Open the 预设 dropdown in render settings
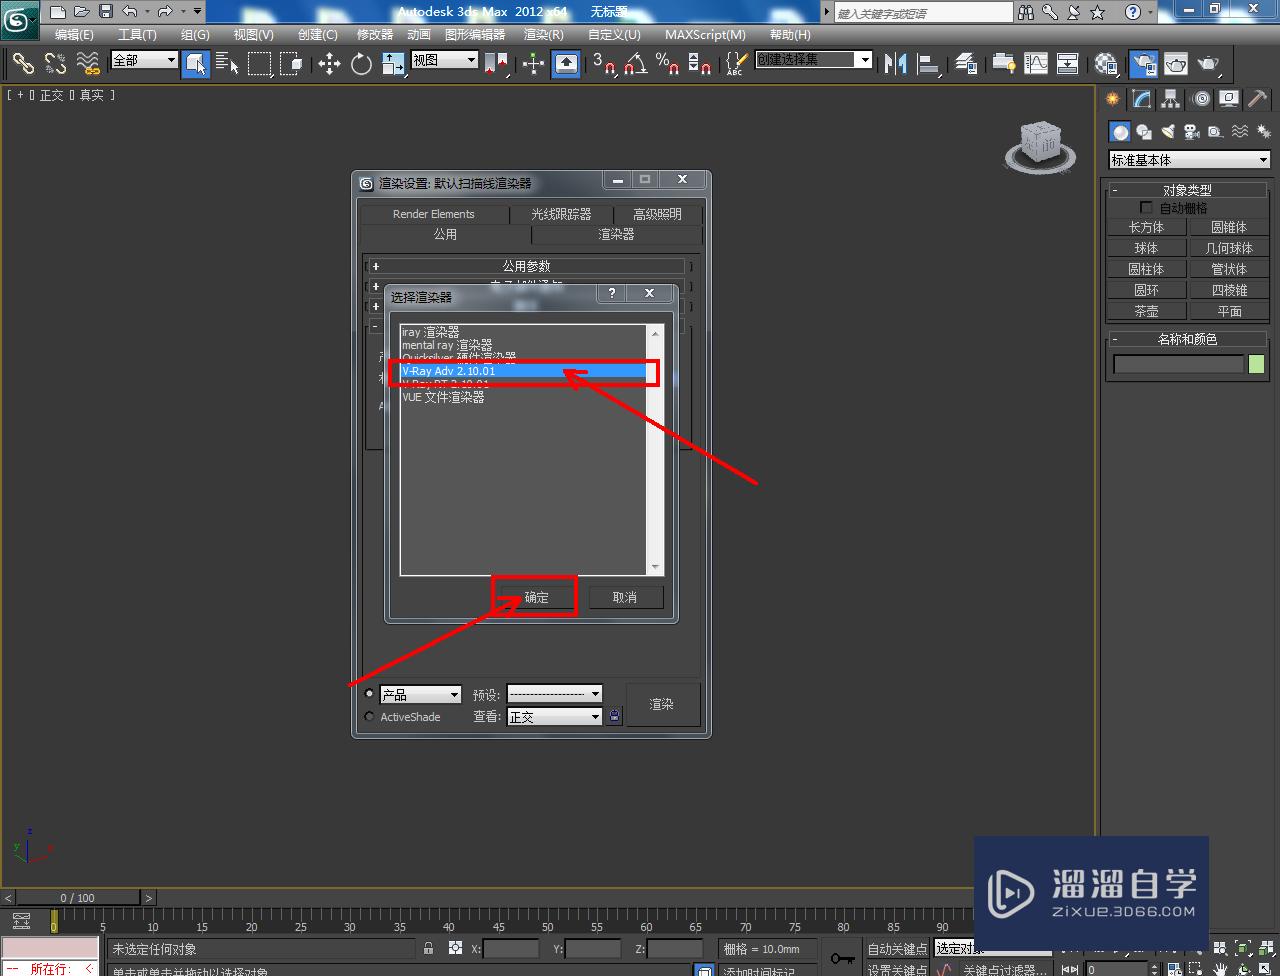The height and width of the screenshot is (976, 1280). tap(554, 694)
